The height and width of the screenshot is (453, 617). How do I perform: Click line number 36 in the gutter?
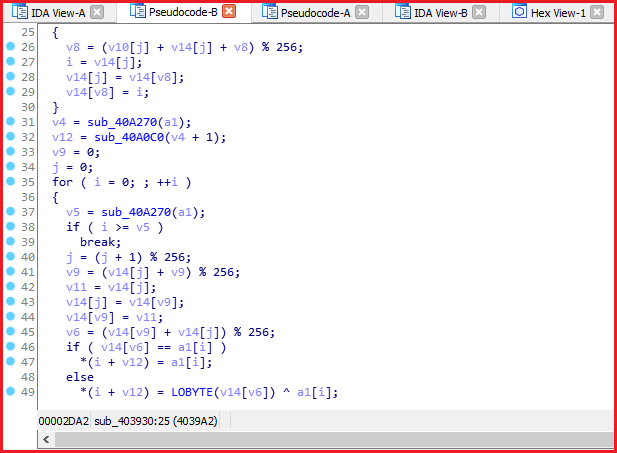point(28,197)
